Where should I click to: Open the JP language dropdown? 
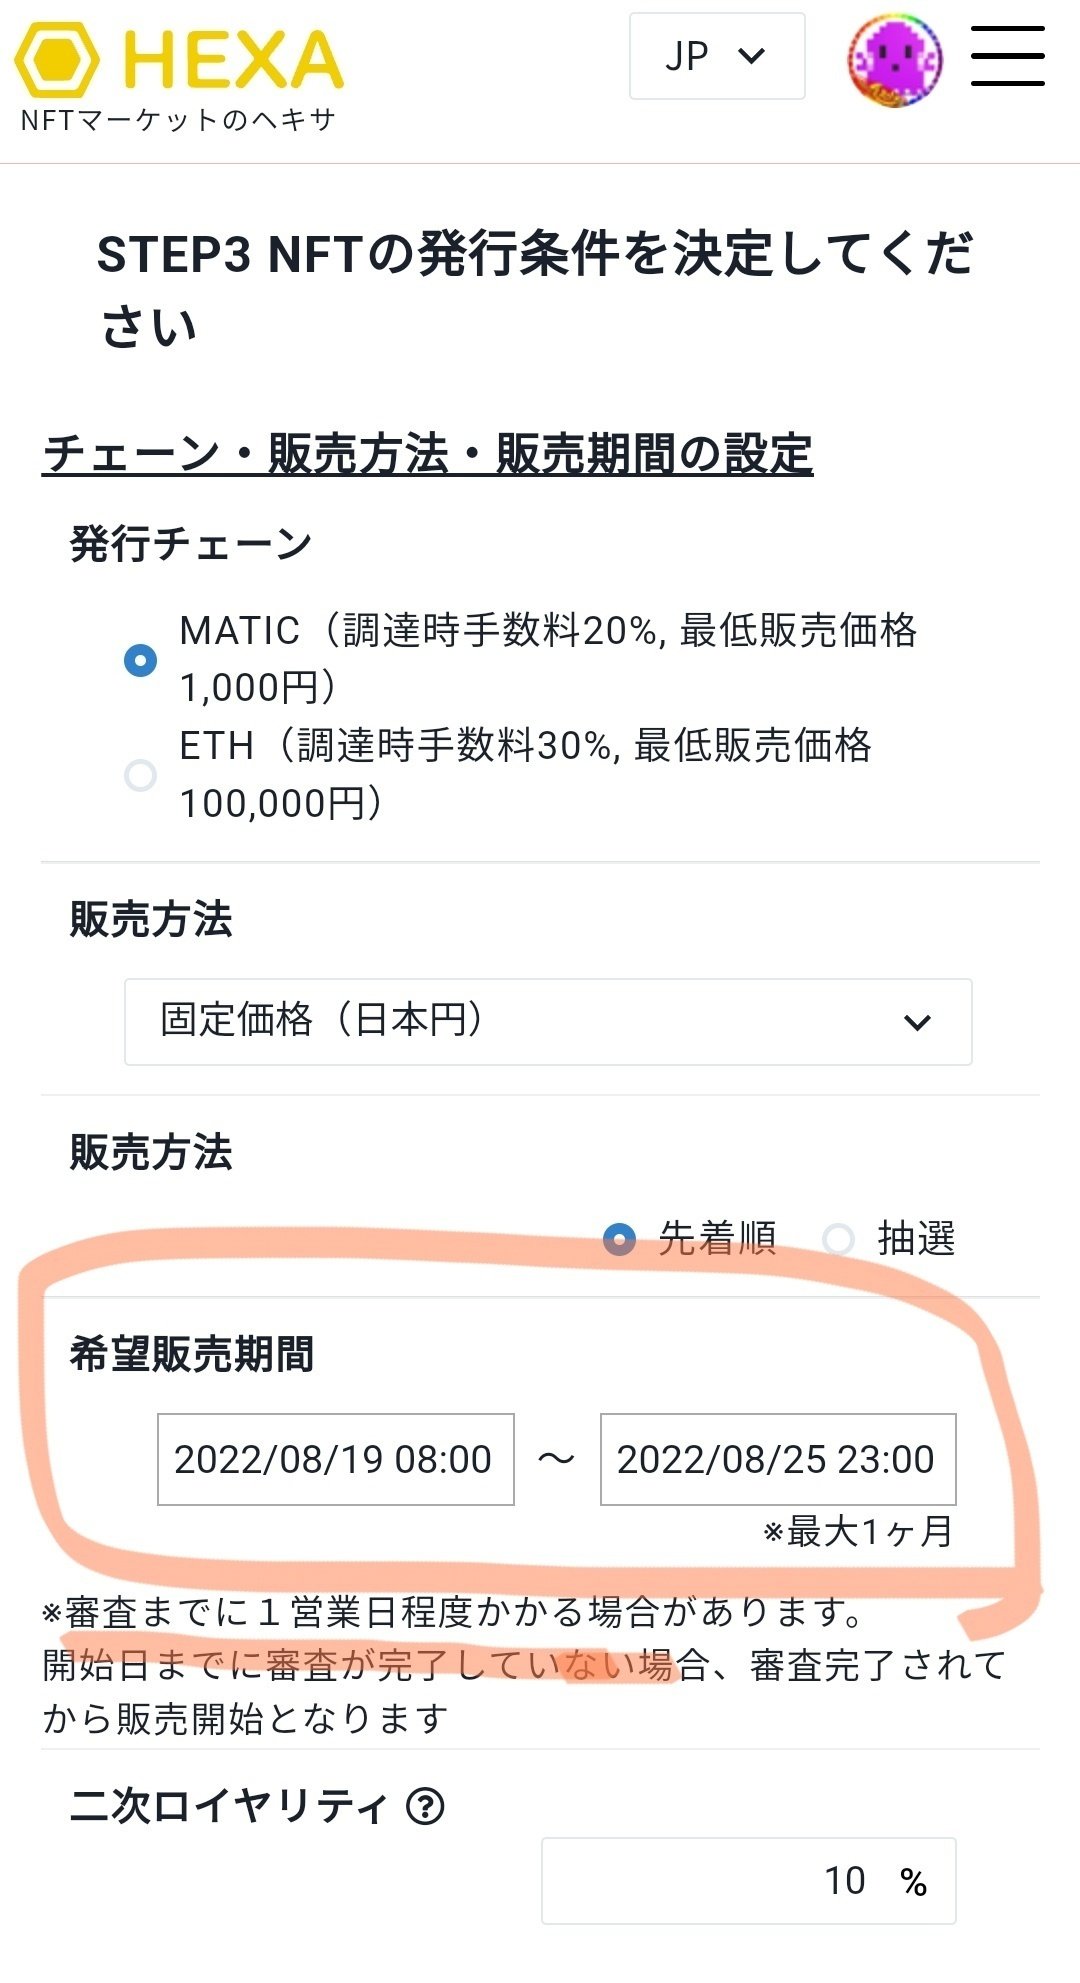coord(716,56)
